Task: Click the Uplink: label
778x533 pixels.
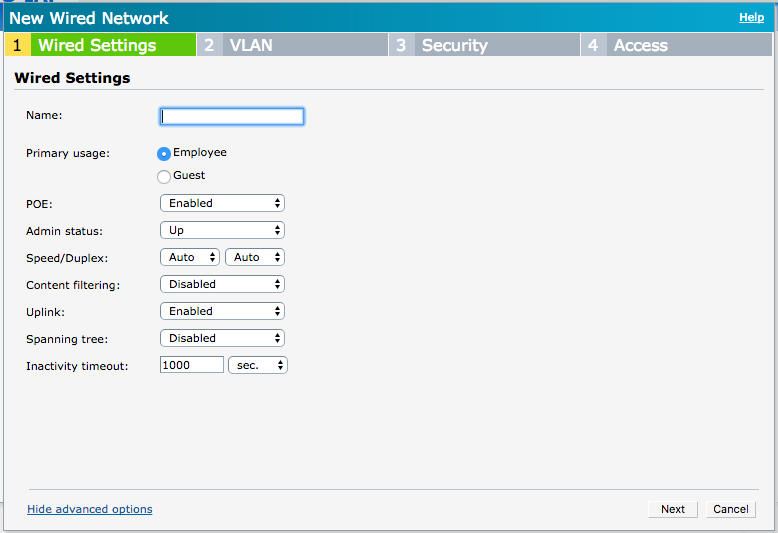Action: tap(46, 312)
